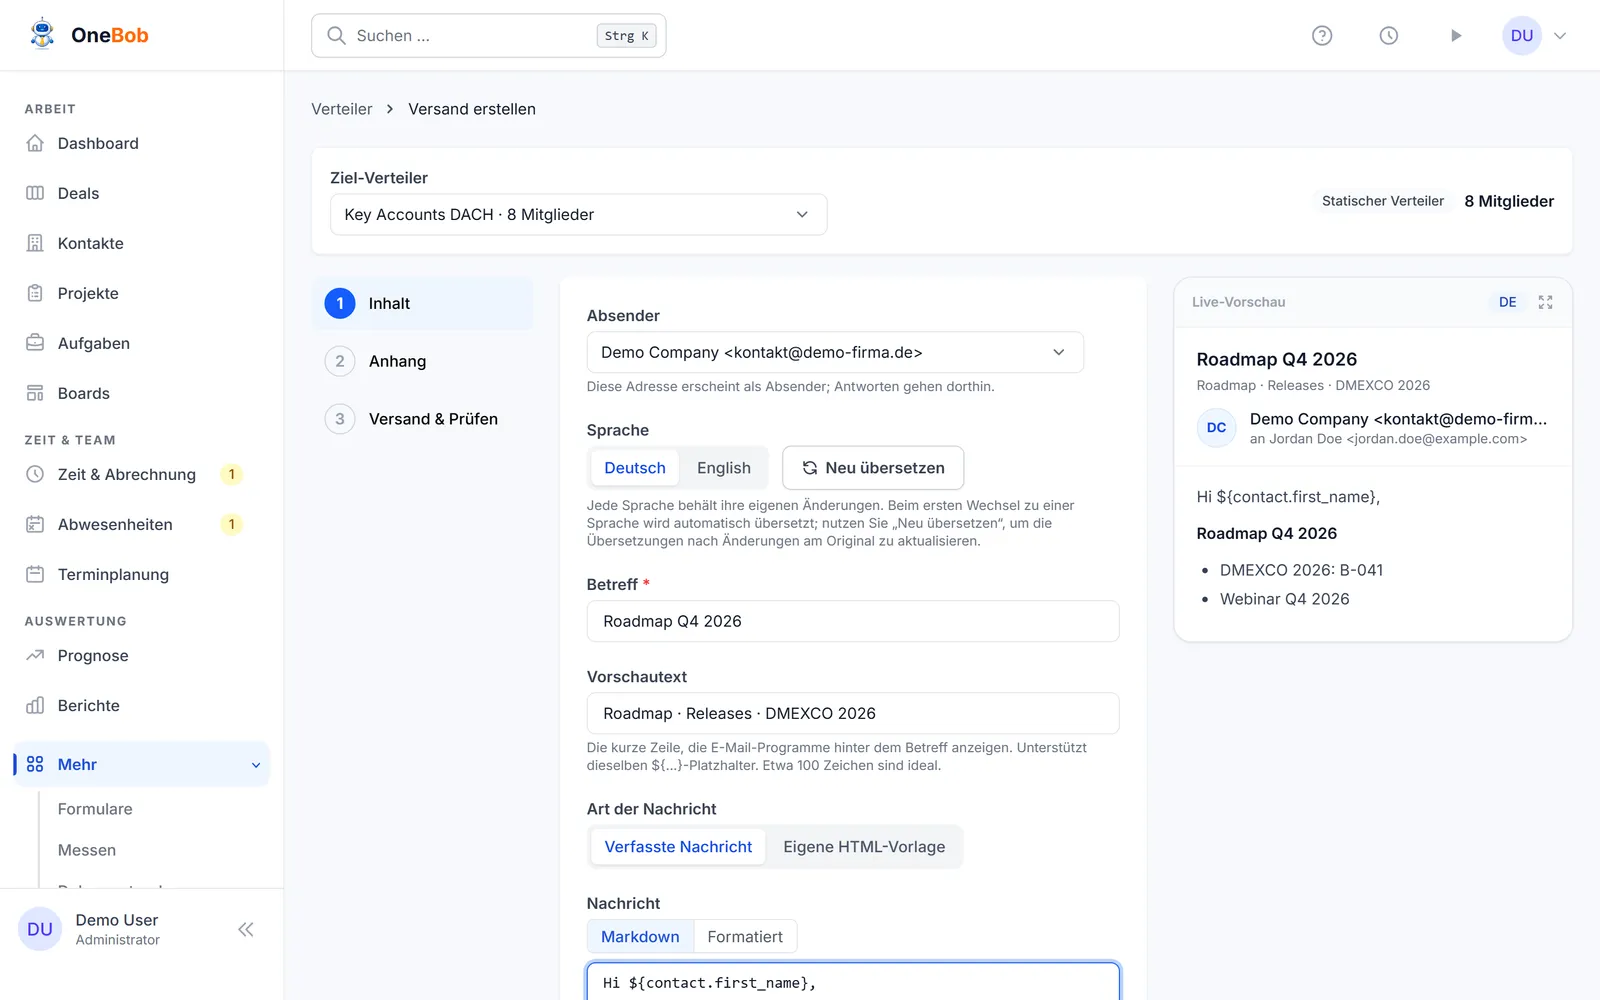Click the Zeit & Abrechnung clock icon
This screenshot has height=1000, width=1600.
click(x=35, y=474)
